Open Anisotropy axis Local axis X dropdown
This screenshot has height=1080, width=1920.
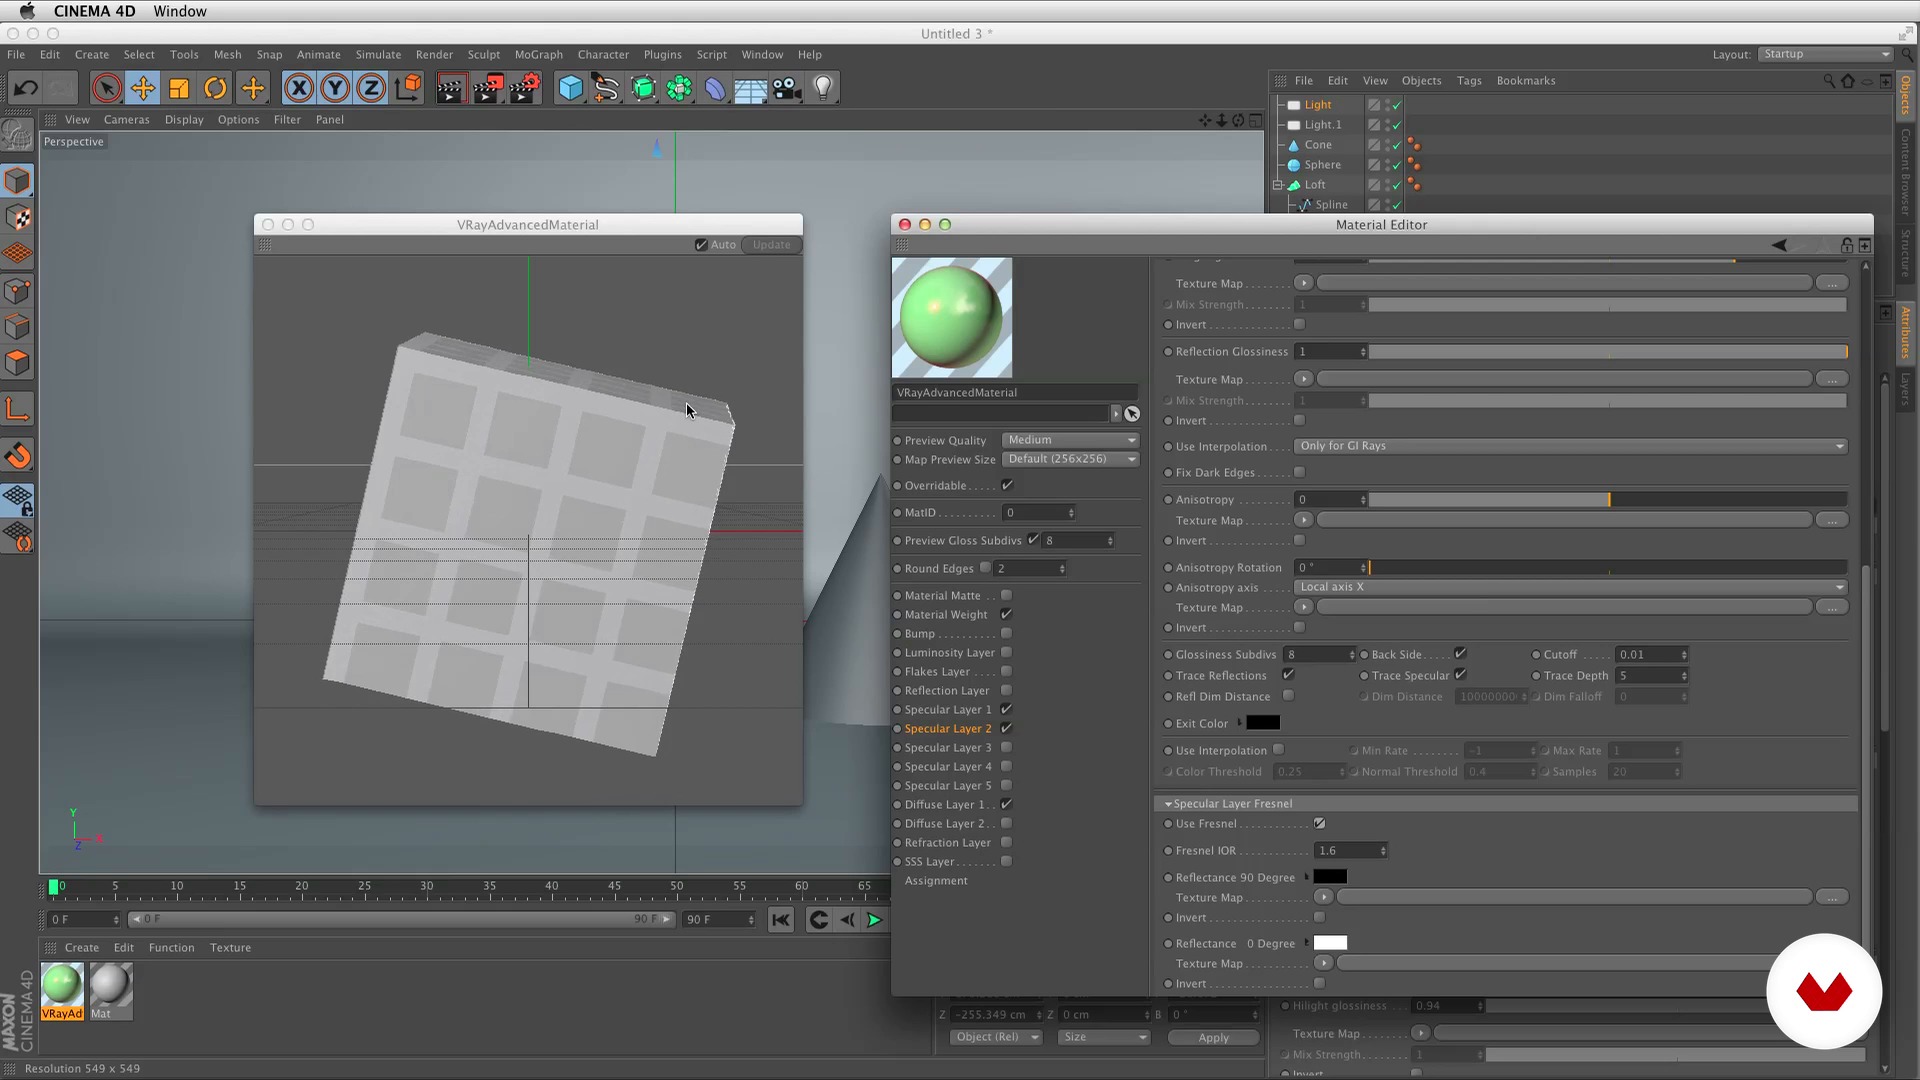click(x=1571, y=587)
